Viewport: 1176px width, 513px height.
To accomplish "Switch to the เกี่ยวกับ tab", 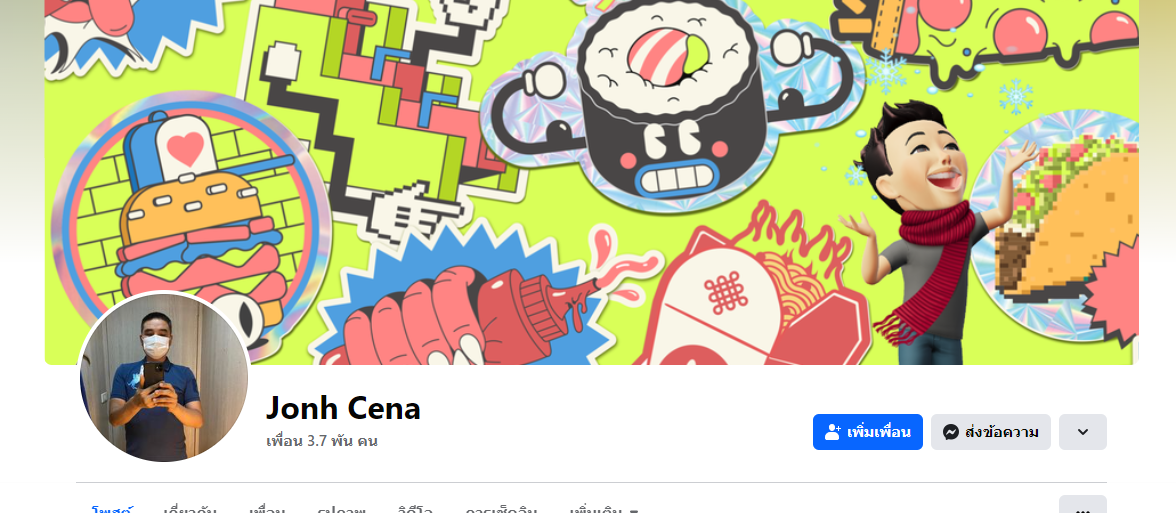I will [x=190, y=508].
